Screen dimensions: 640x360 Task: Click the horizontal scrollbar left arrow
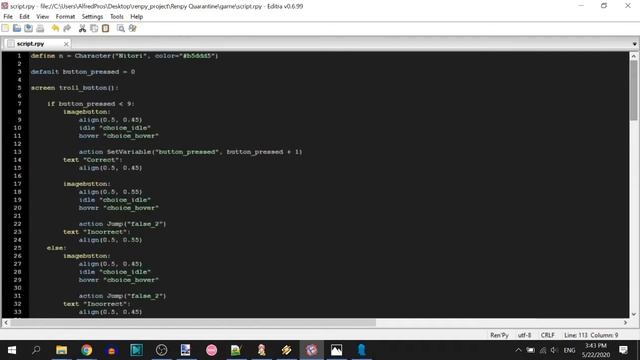point(6,322)
